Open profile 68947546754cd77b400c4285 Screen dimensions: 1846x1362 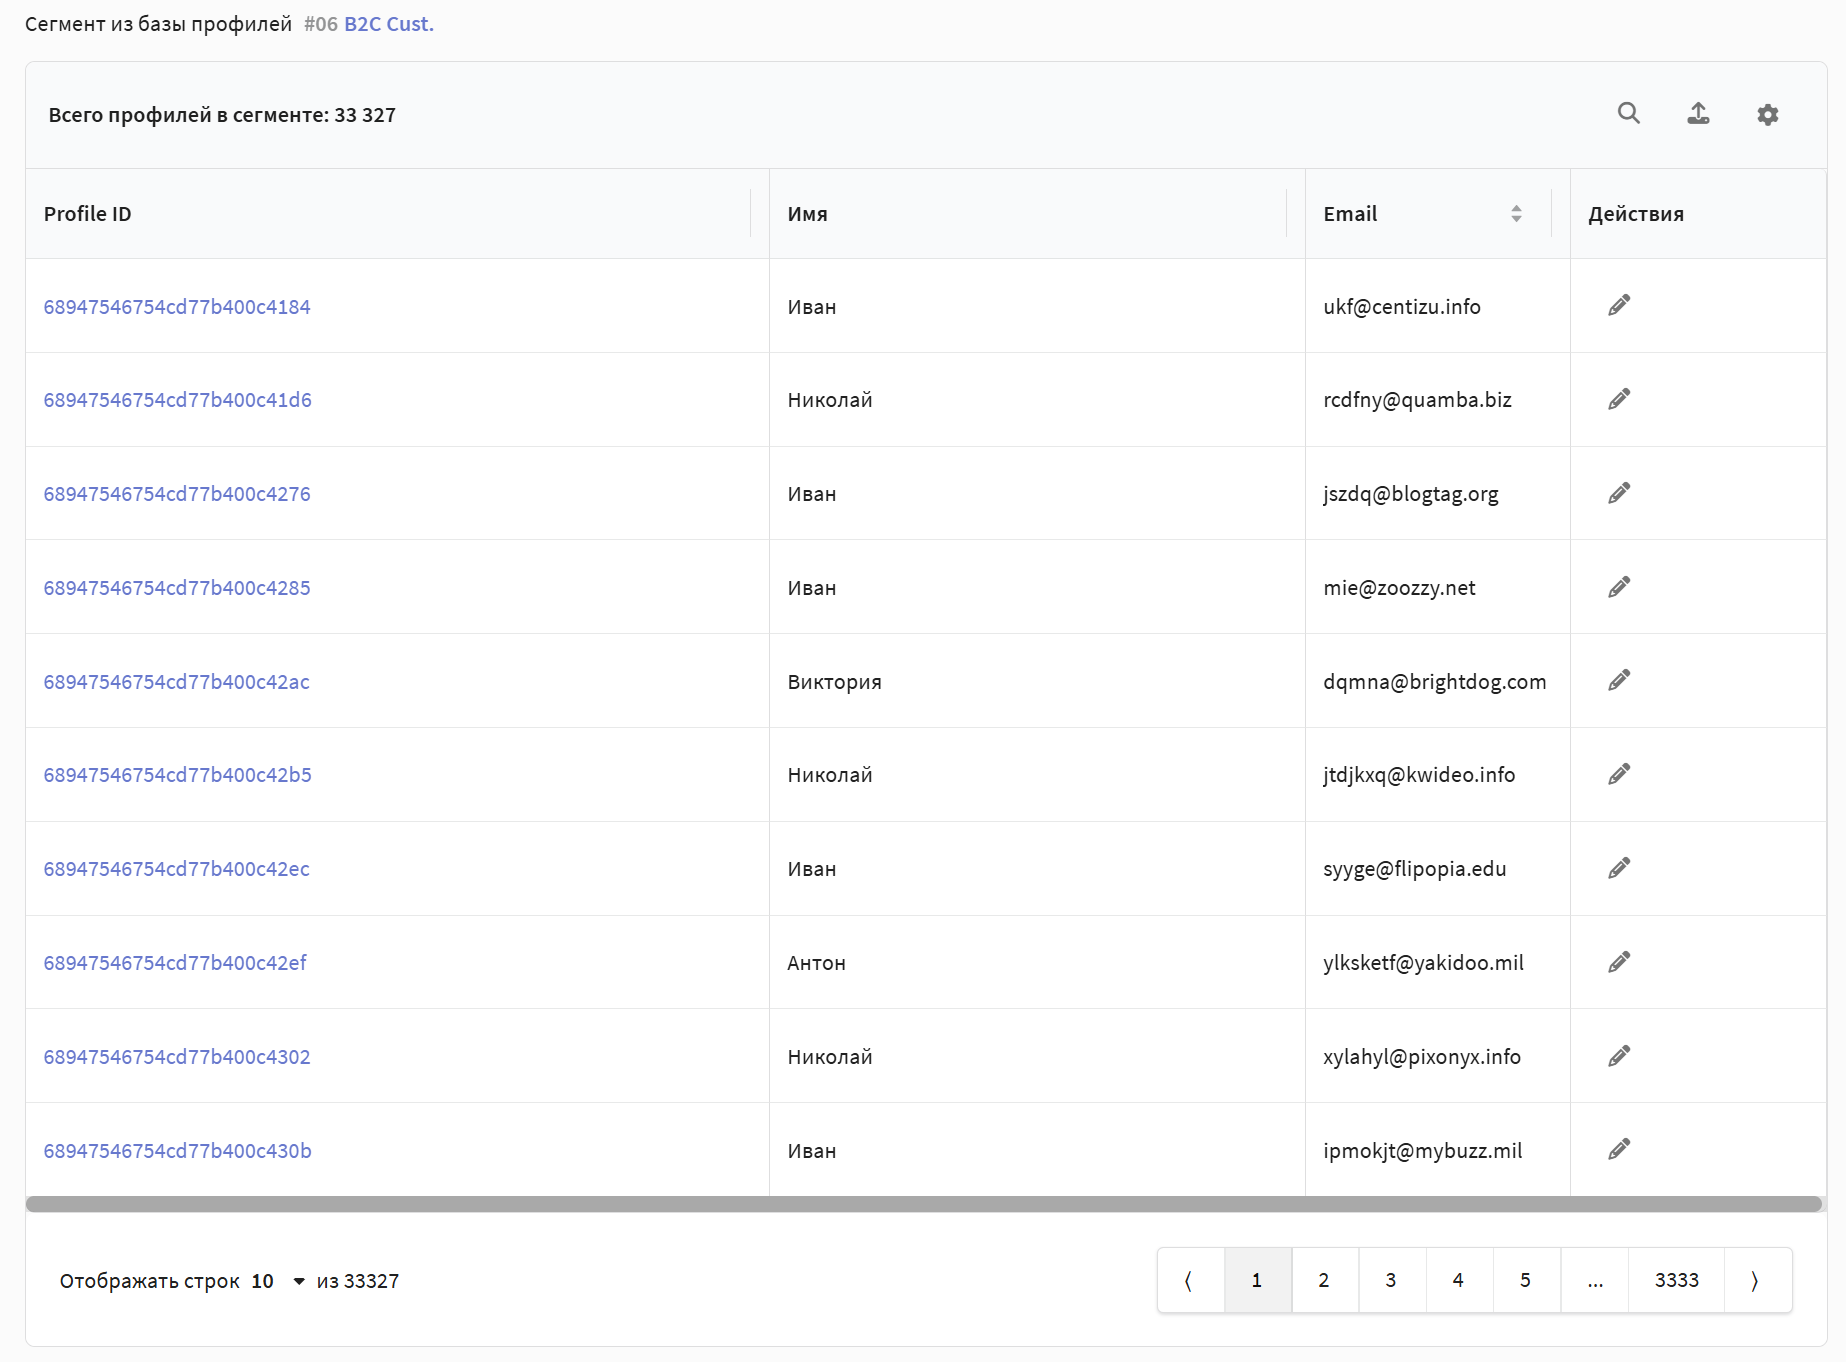(x=177, y=588)
